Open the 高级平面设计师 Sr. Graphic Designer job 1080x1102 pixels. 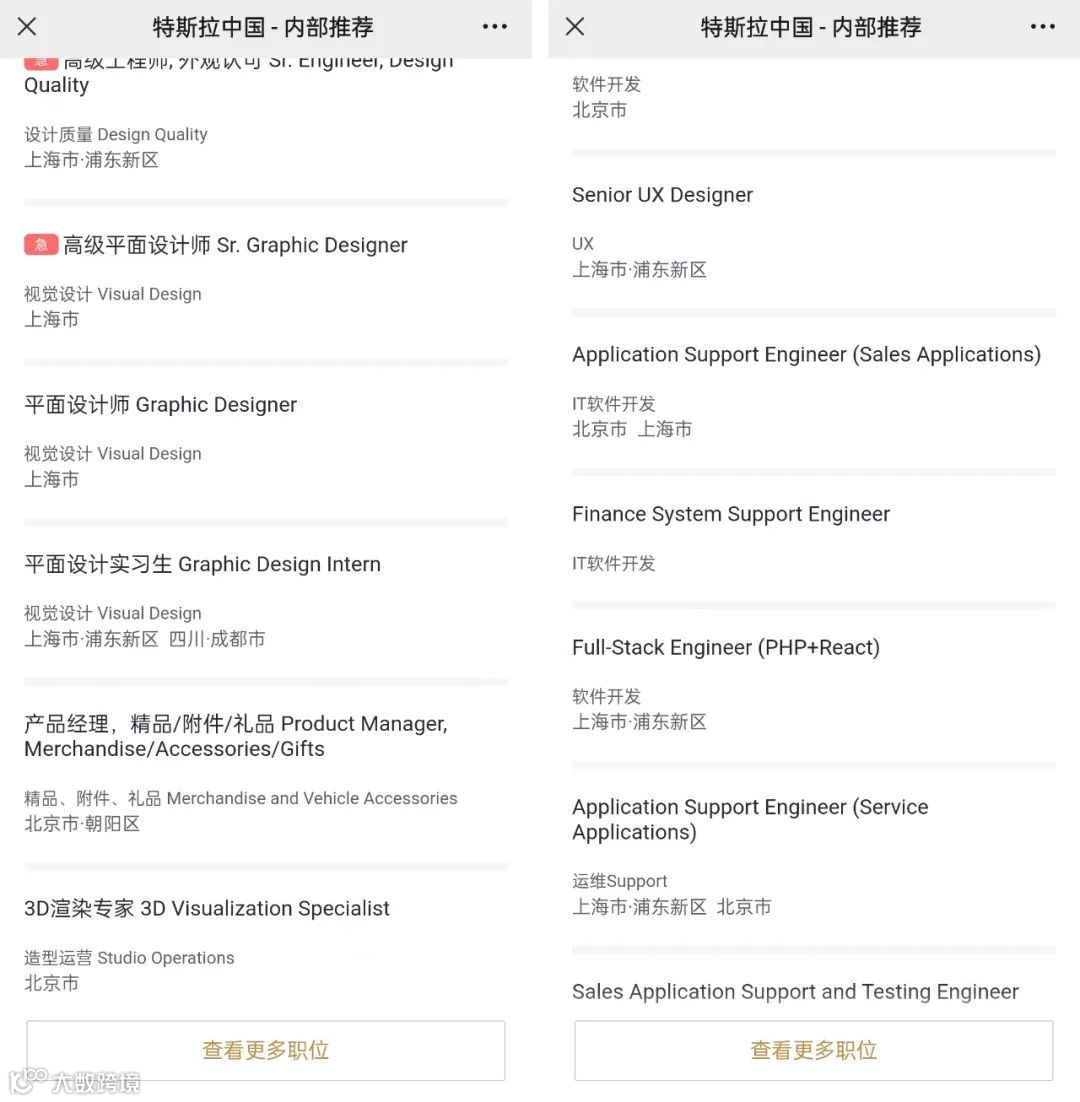click(235, 245)
